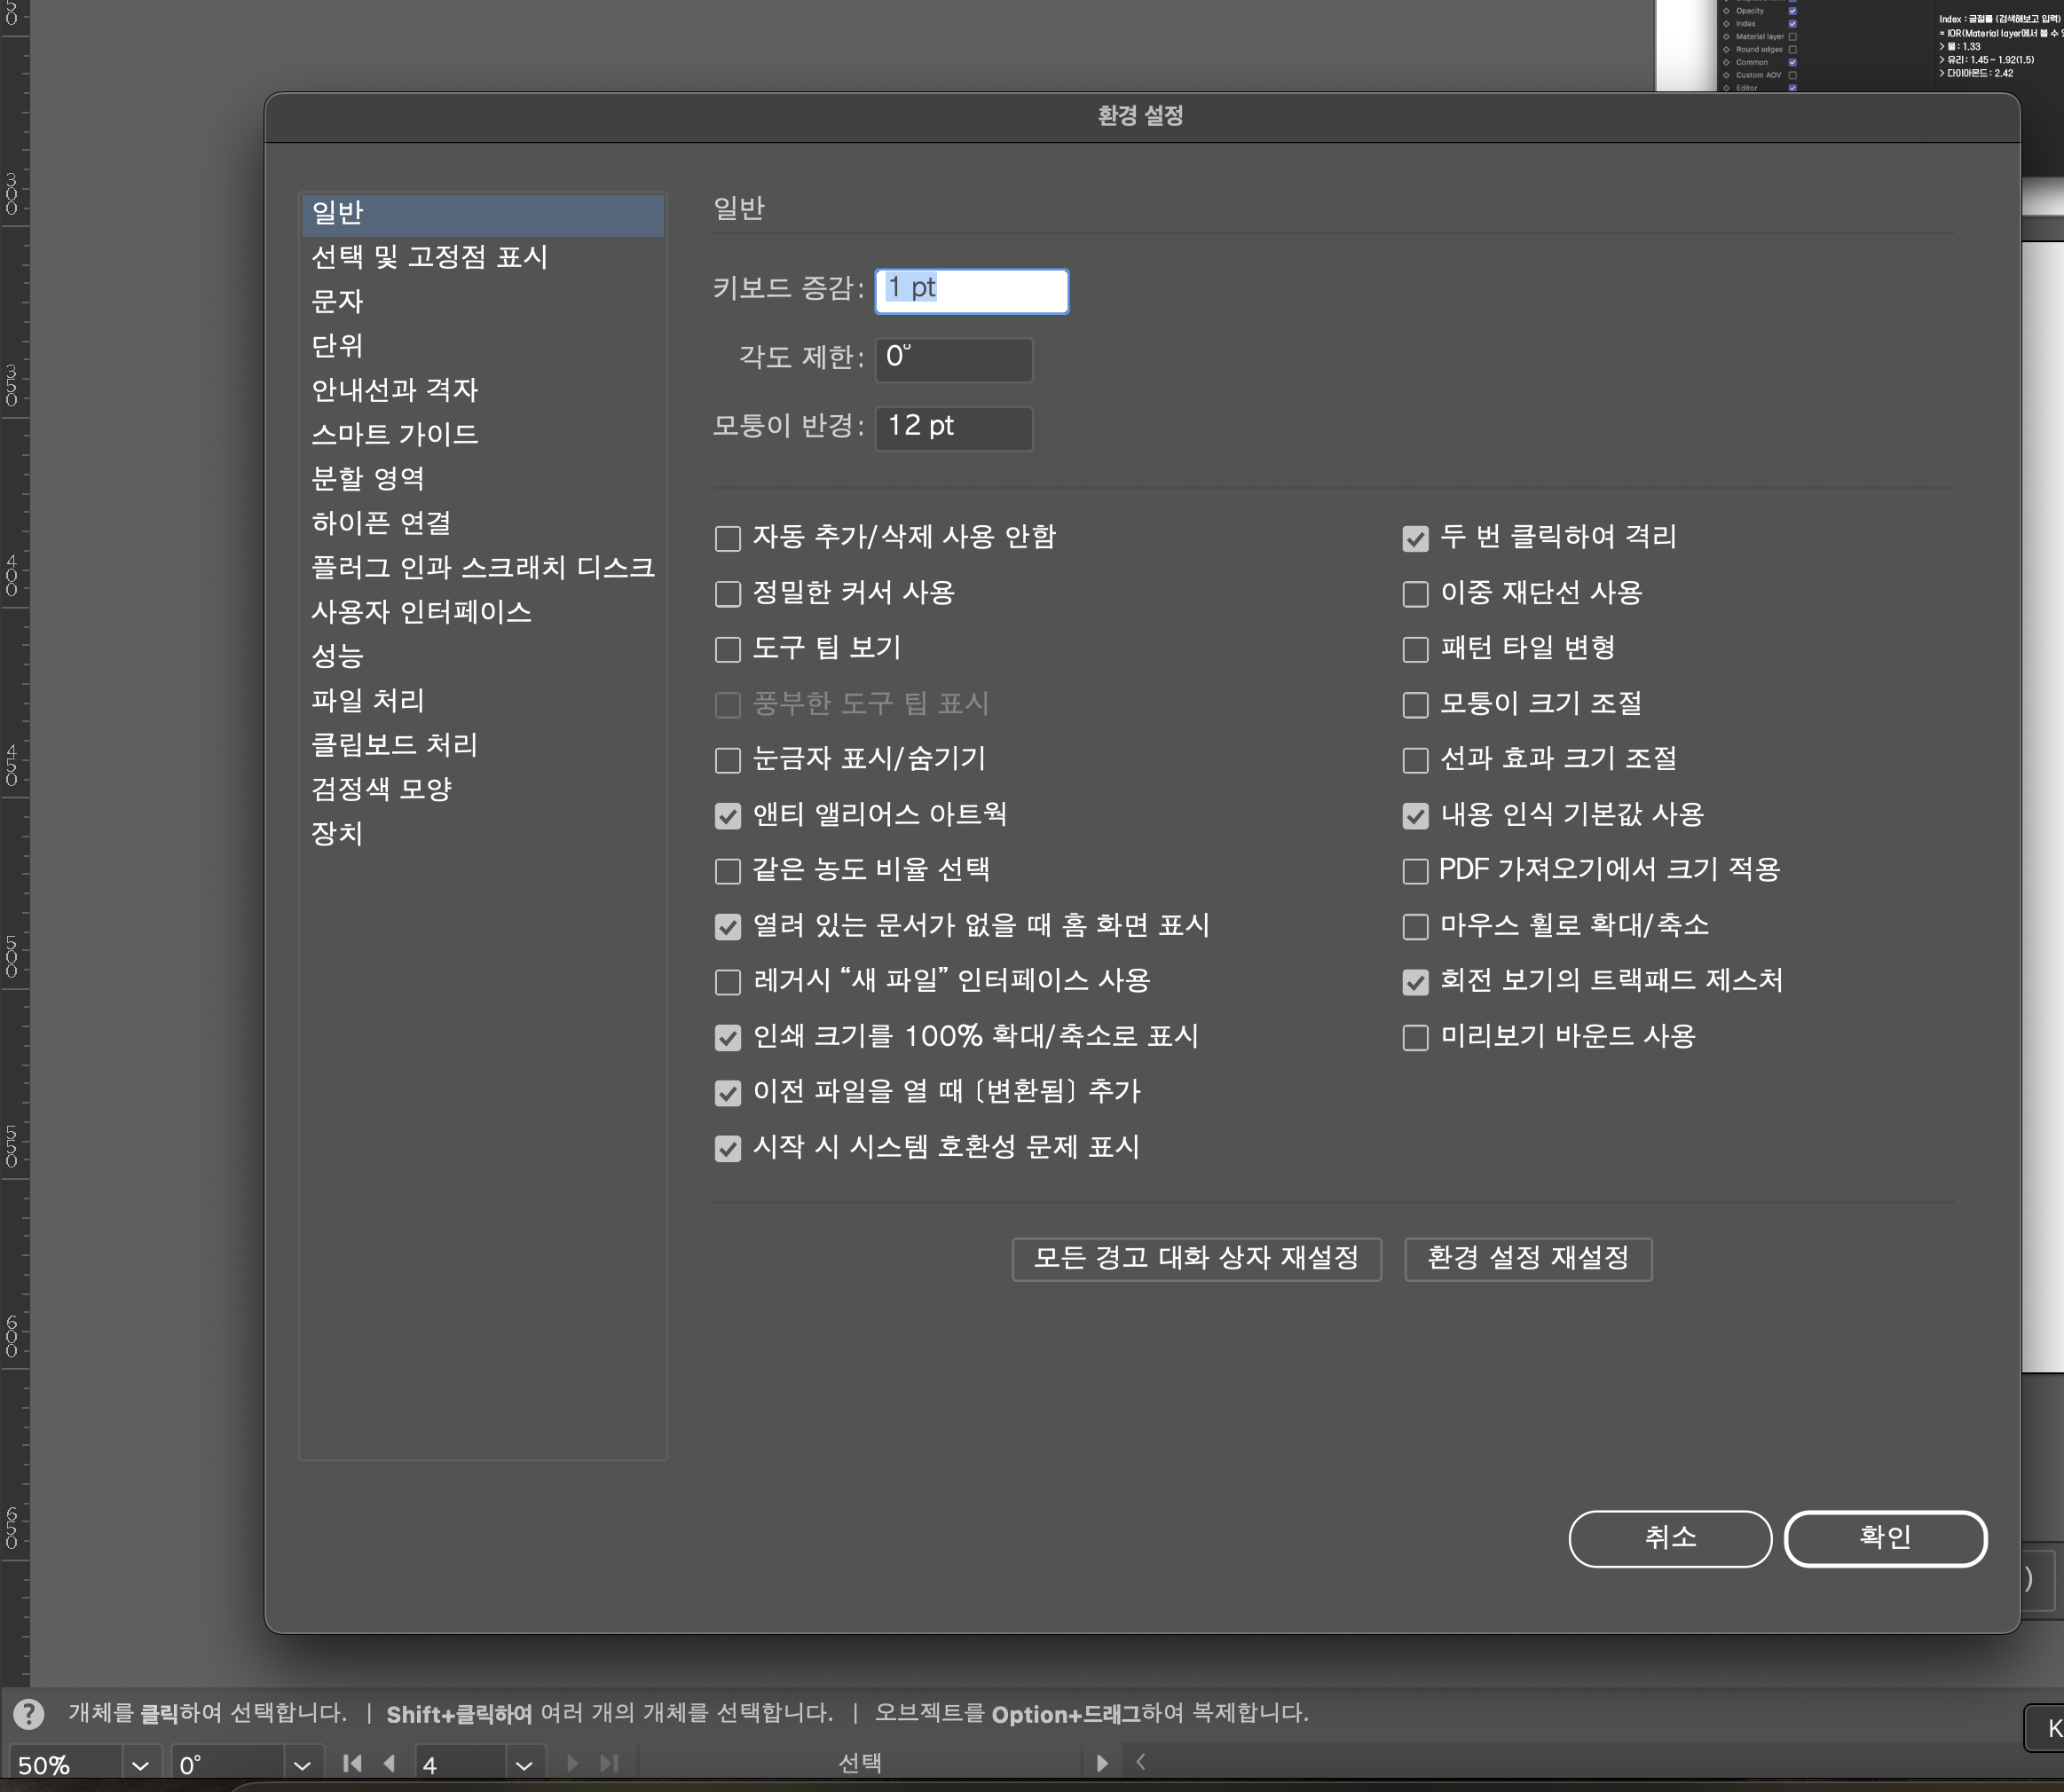
Task: Jump to the last artboard icon
Action: point(609,1763)
